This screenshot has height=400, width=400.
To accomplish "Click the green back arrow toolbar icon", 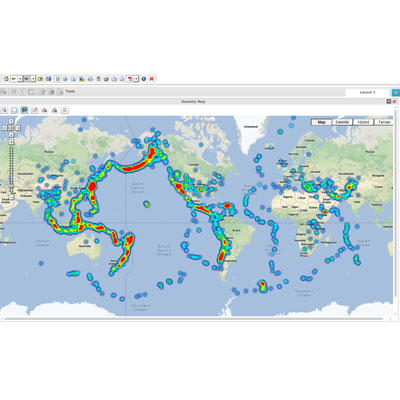I will point(26,79).
